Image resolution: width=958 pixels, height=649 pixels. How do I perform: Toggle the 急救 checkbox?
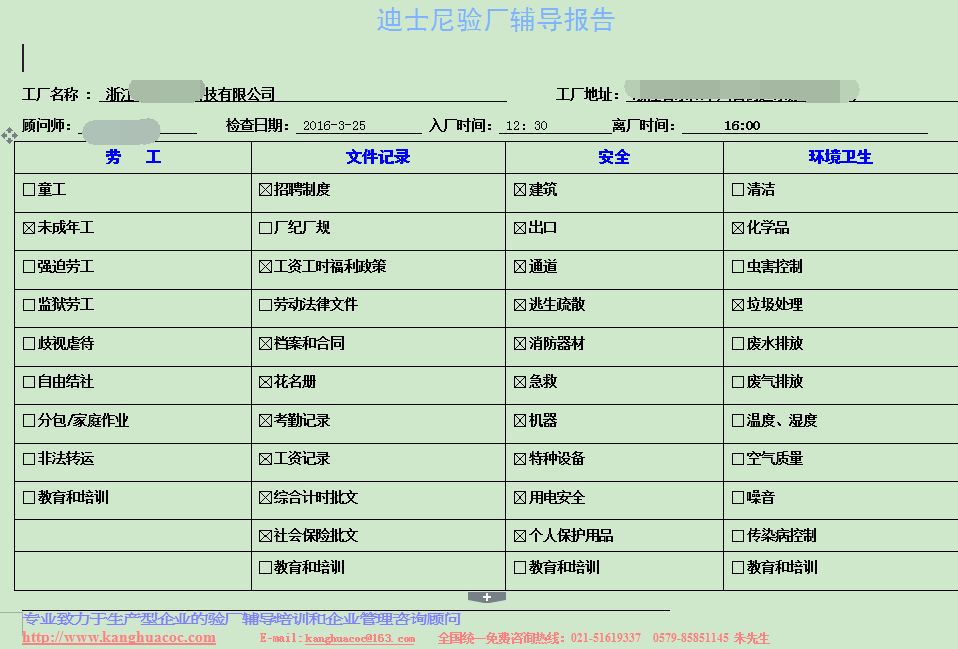click(x=520, y=383)
